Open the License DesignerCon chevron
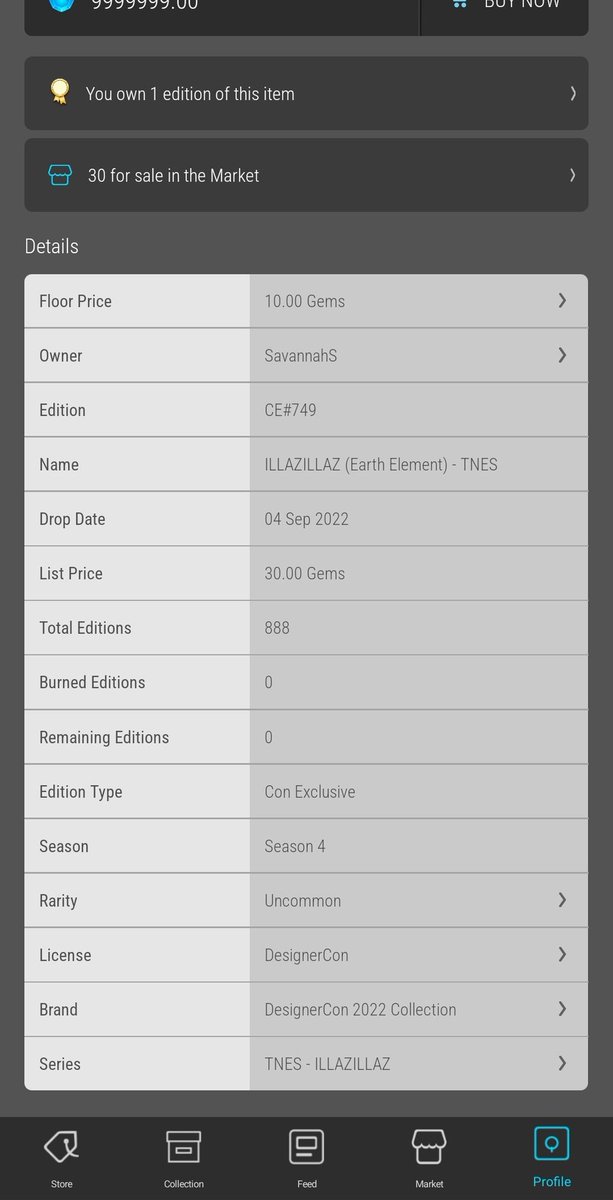 (562, 954)
